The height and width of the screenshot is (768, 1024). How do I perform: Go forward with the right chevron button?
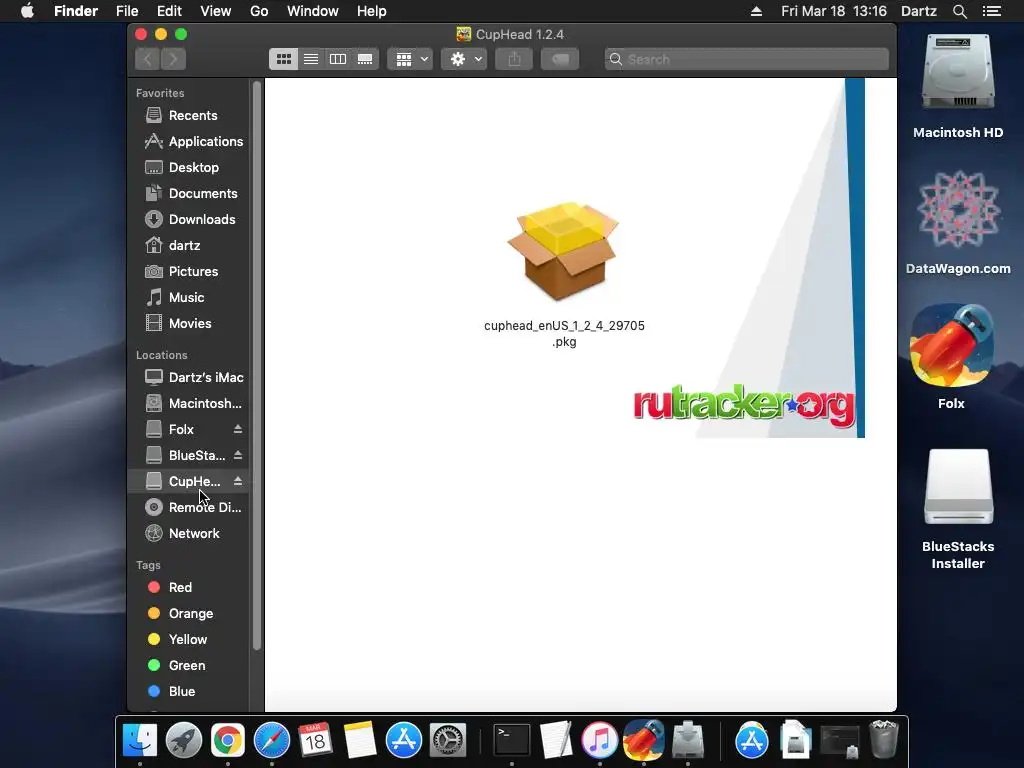[173, 59]
